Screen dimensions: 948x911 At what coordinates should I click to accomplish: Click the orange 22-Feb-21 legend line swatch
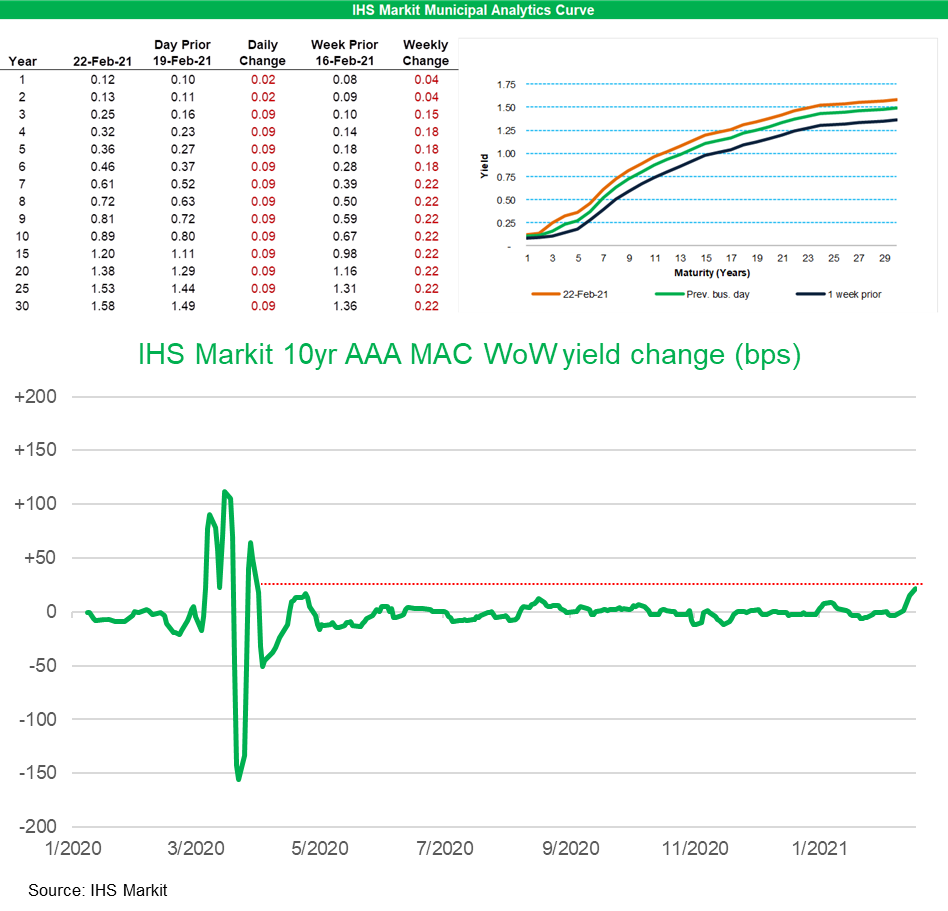click(548, 296)
